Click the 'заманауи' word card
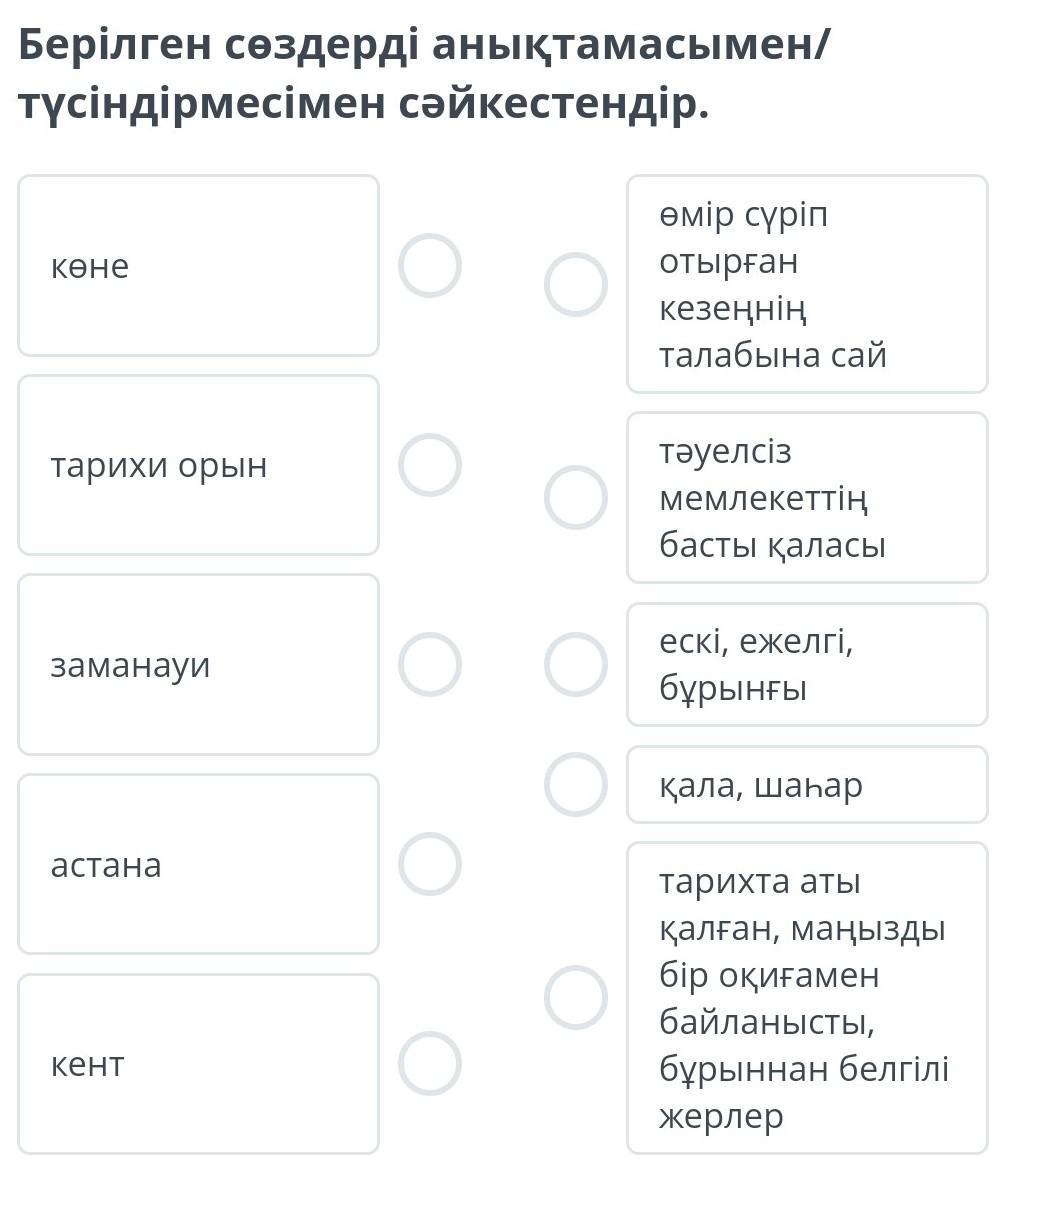 (198, 664)
